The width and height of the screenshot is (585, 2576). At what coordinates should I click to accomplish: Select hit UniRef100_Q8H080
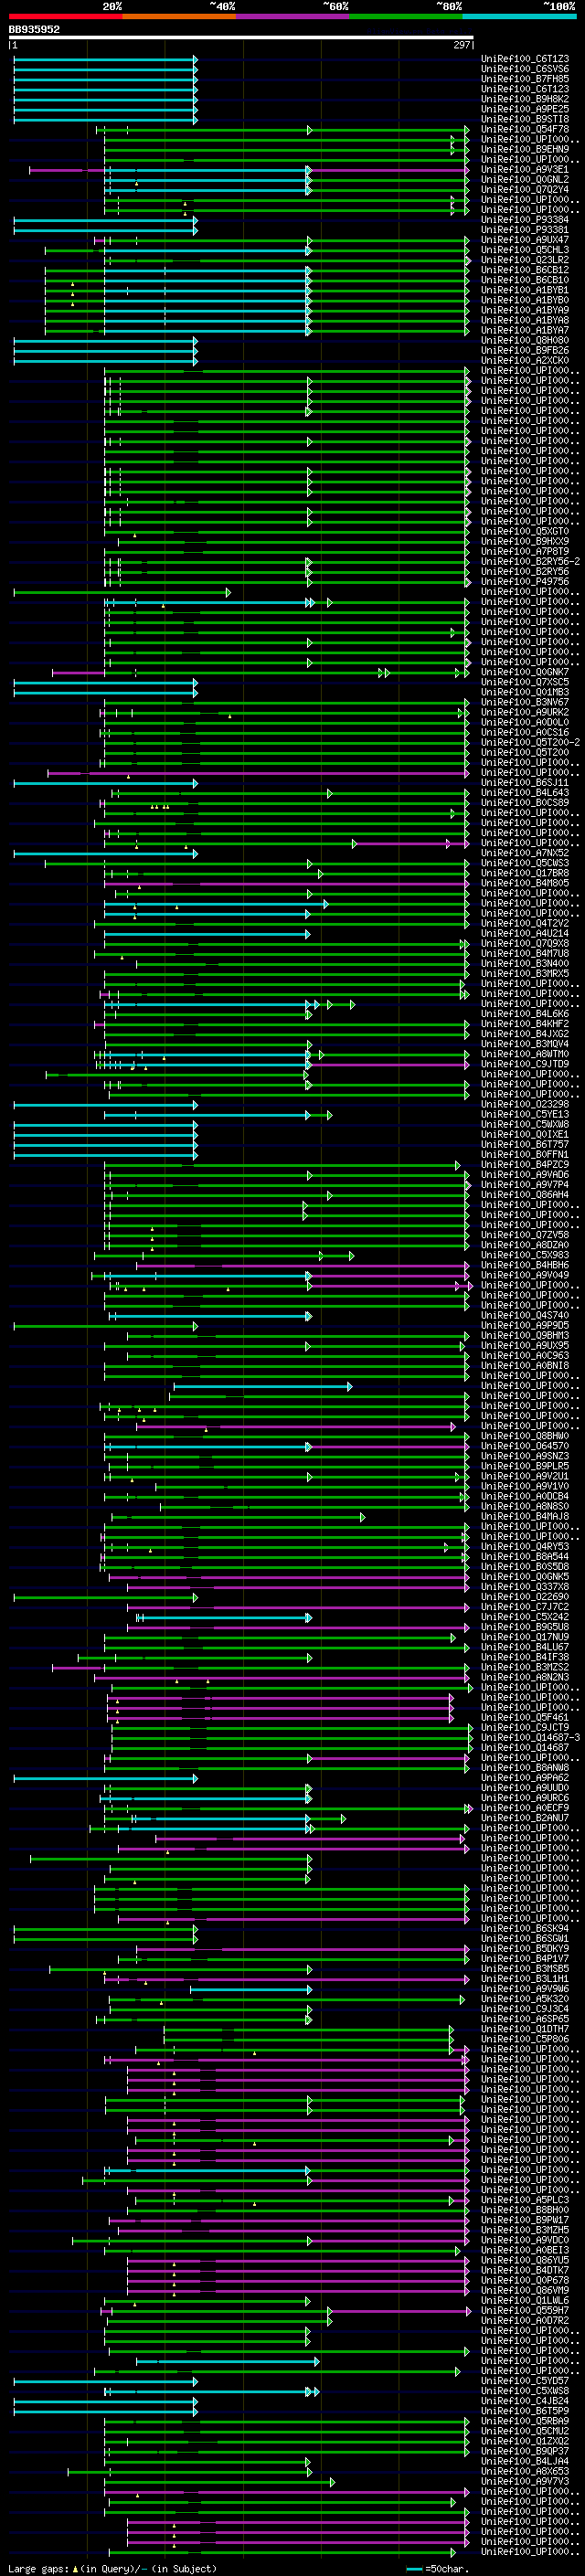(x=525, y=340)
